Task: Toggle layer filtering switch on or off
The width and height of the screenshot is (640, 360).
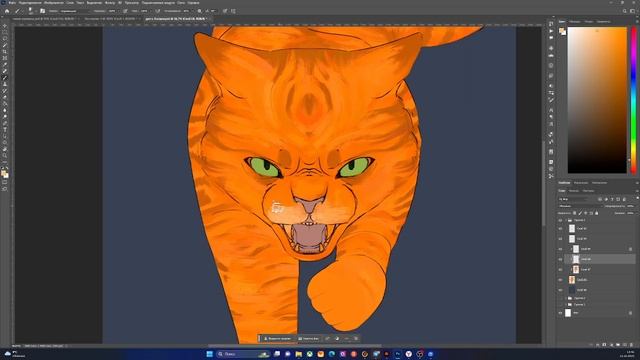Action: coord(638,198)
